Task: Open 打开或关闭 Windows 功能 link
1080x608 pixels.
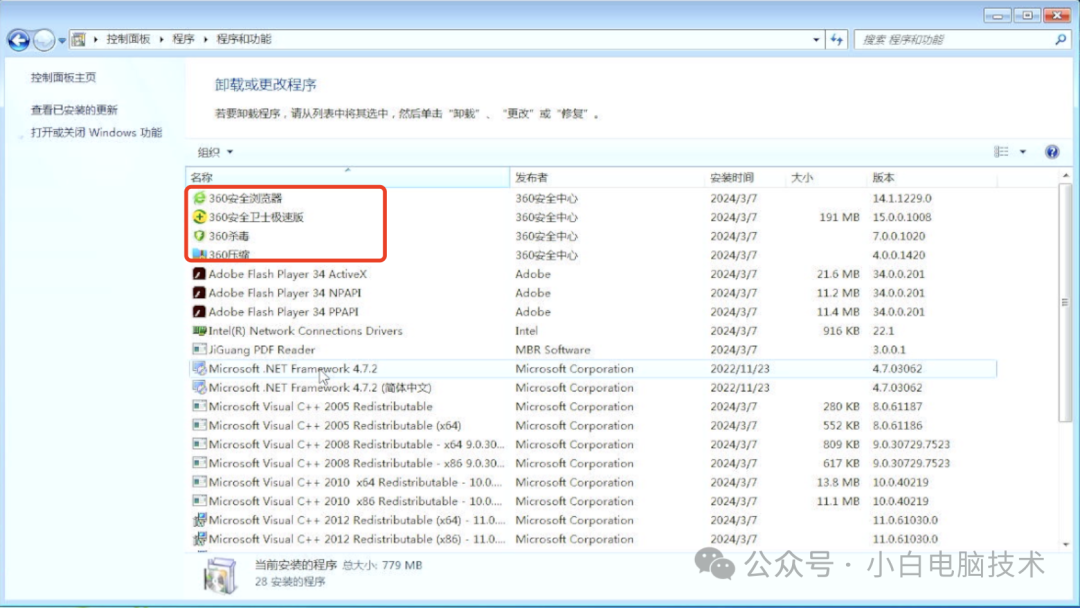Action: (x=96, y=133)
